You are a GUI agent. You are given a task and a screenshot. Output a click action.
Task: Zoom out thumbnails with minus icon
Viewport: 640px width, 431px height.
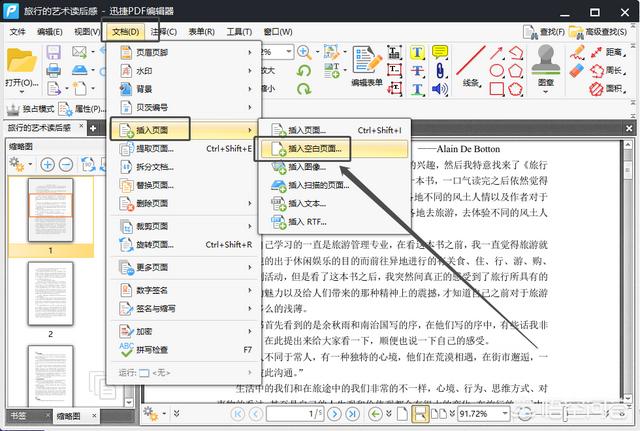[x=66, y=164]
